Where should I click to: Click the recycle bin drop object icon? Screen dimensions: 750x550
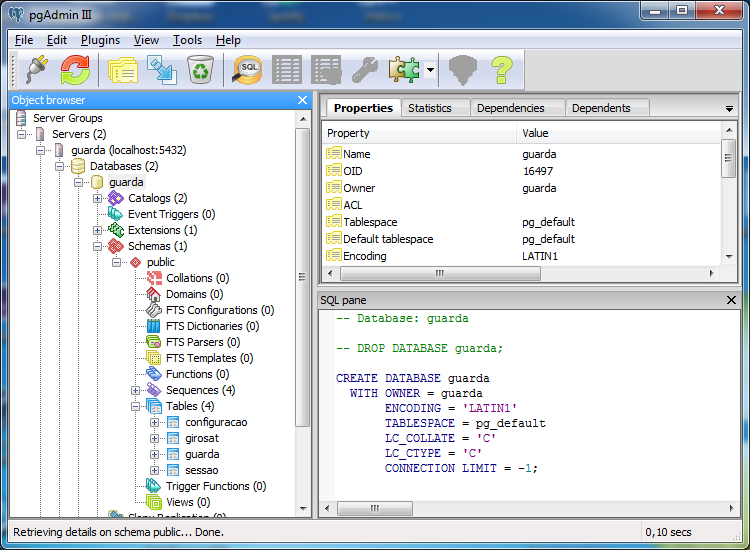click(200, 70)
